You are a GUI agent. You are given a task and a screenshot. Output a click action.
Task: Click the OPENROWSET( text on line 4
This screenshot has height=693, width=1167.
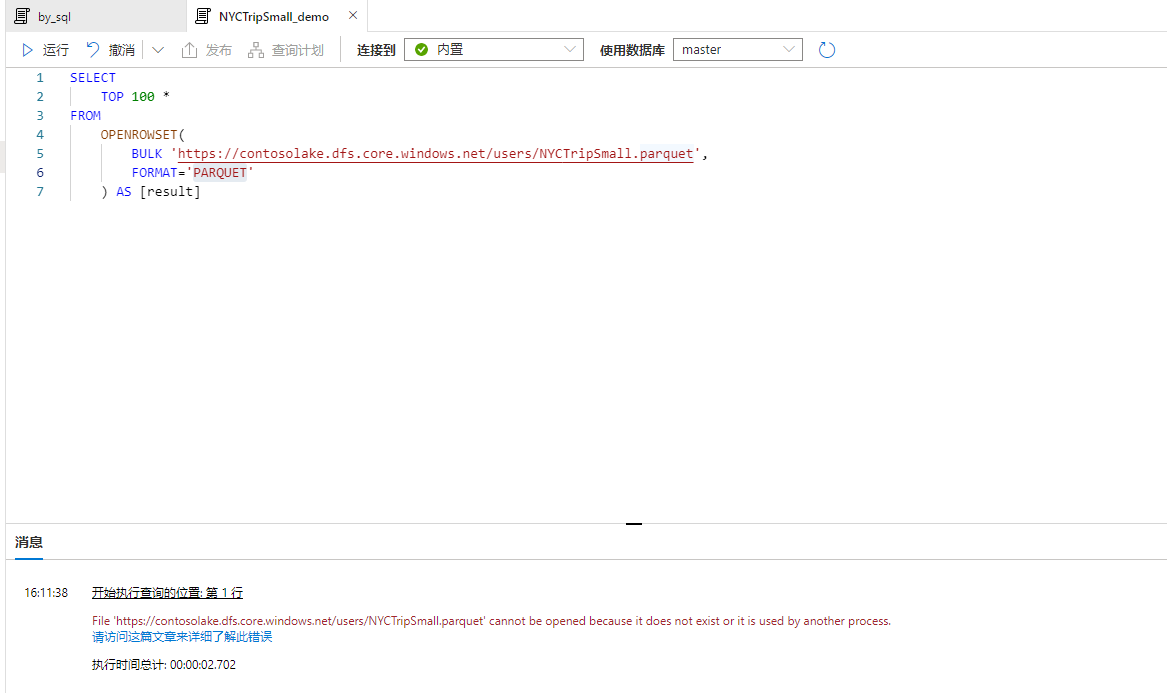[x=143, y=135]
